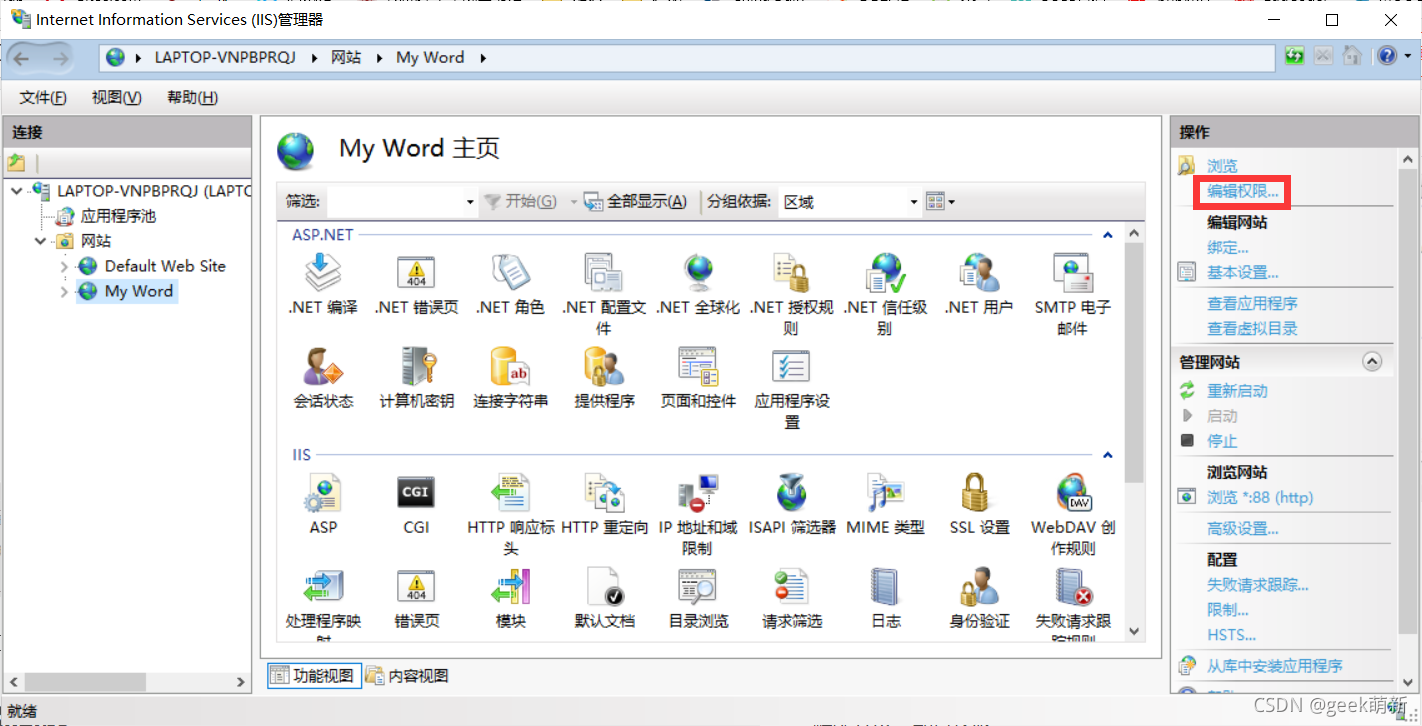Viewport: 1422px width, 726px height.
Task: Click the 全部显示(A) button
Action: pyautogui.click(x=636, y=202)
